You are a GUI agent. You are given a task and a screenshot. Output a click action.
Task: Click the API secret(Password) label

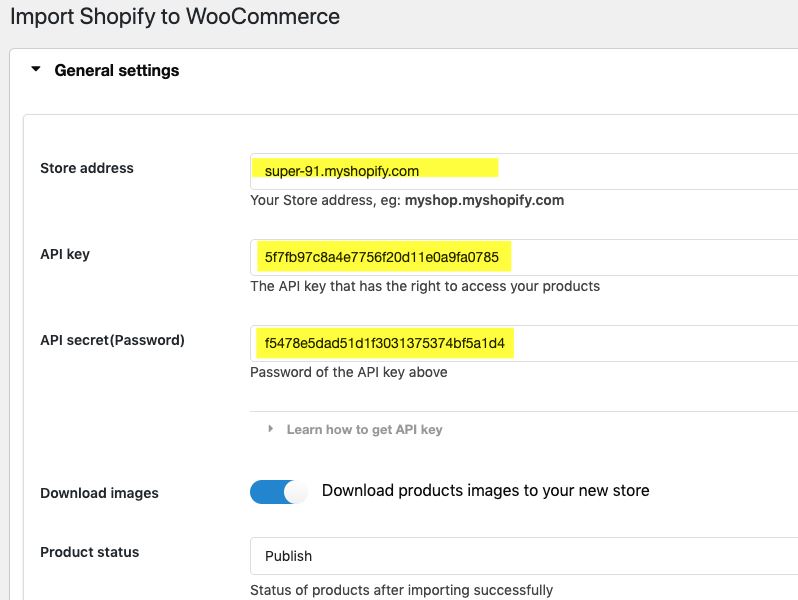(x=112, y=340)
